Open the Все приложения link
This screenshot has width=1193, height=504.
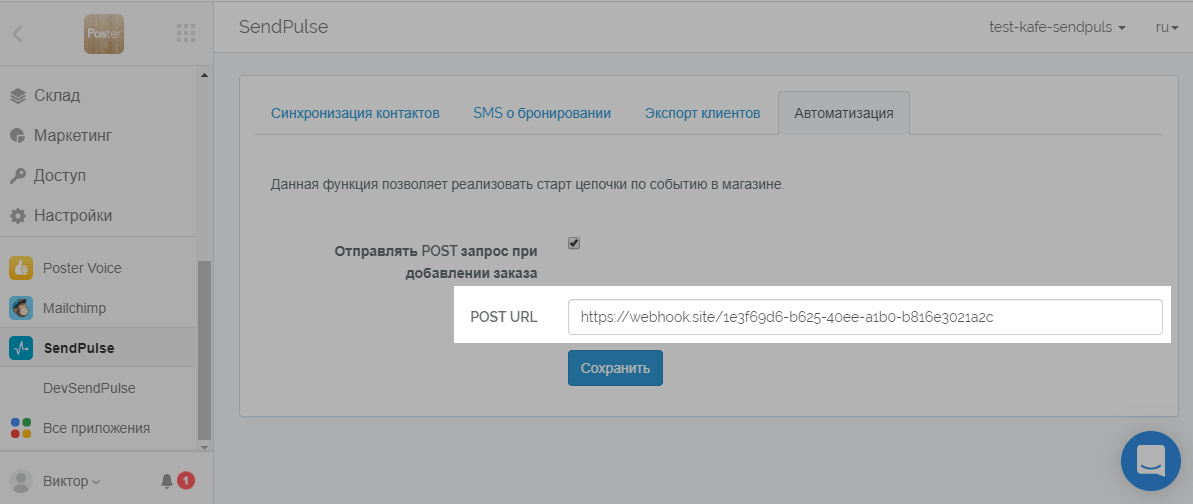(x=98, y=428)
